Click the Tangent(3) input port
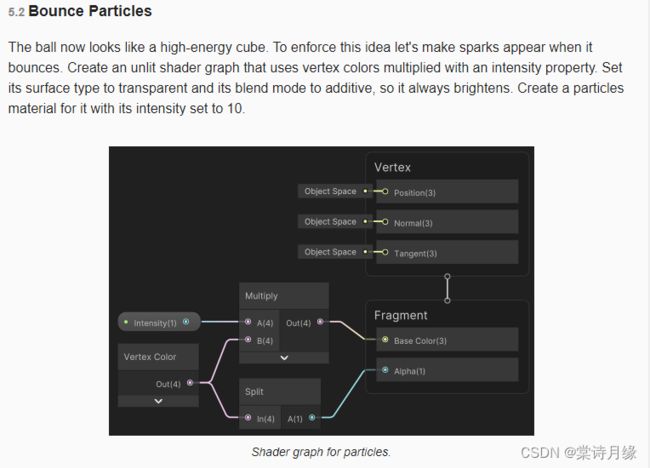The height and width of the screenshot is (468, 650). [x=385, y=252]
